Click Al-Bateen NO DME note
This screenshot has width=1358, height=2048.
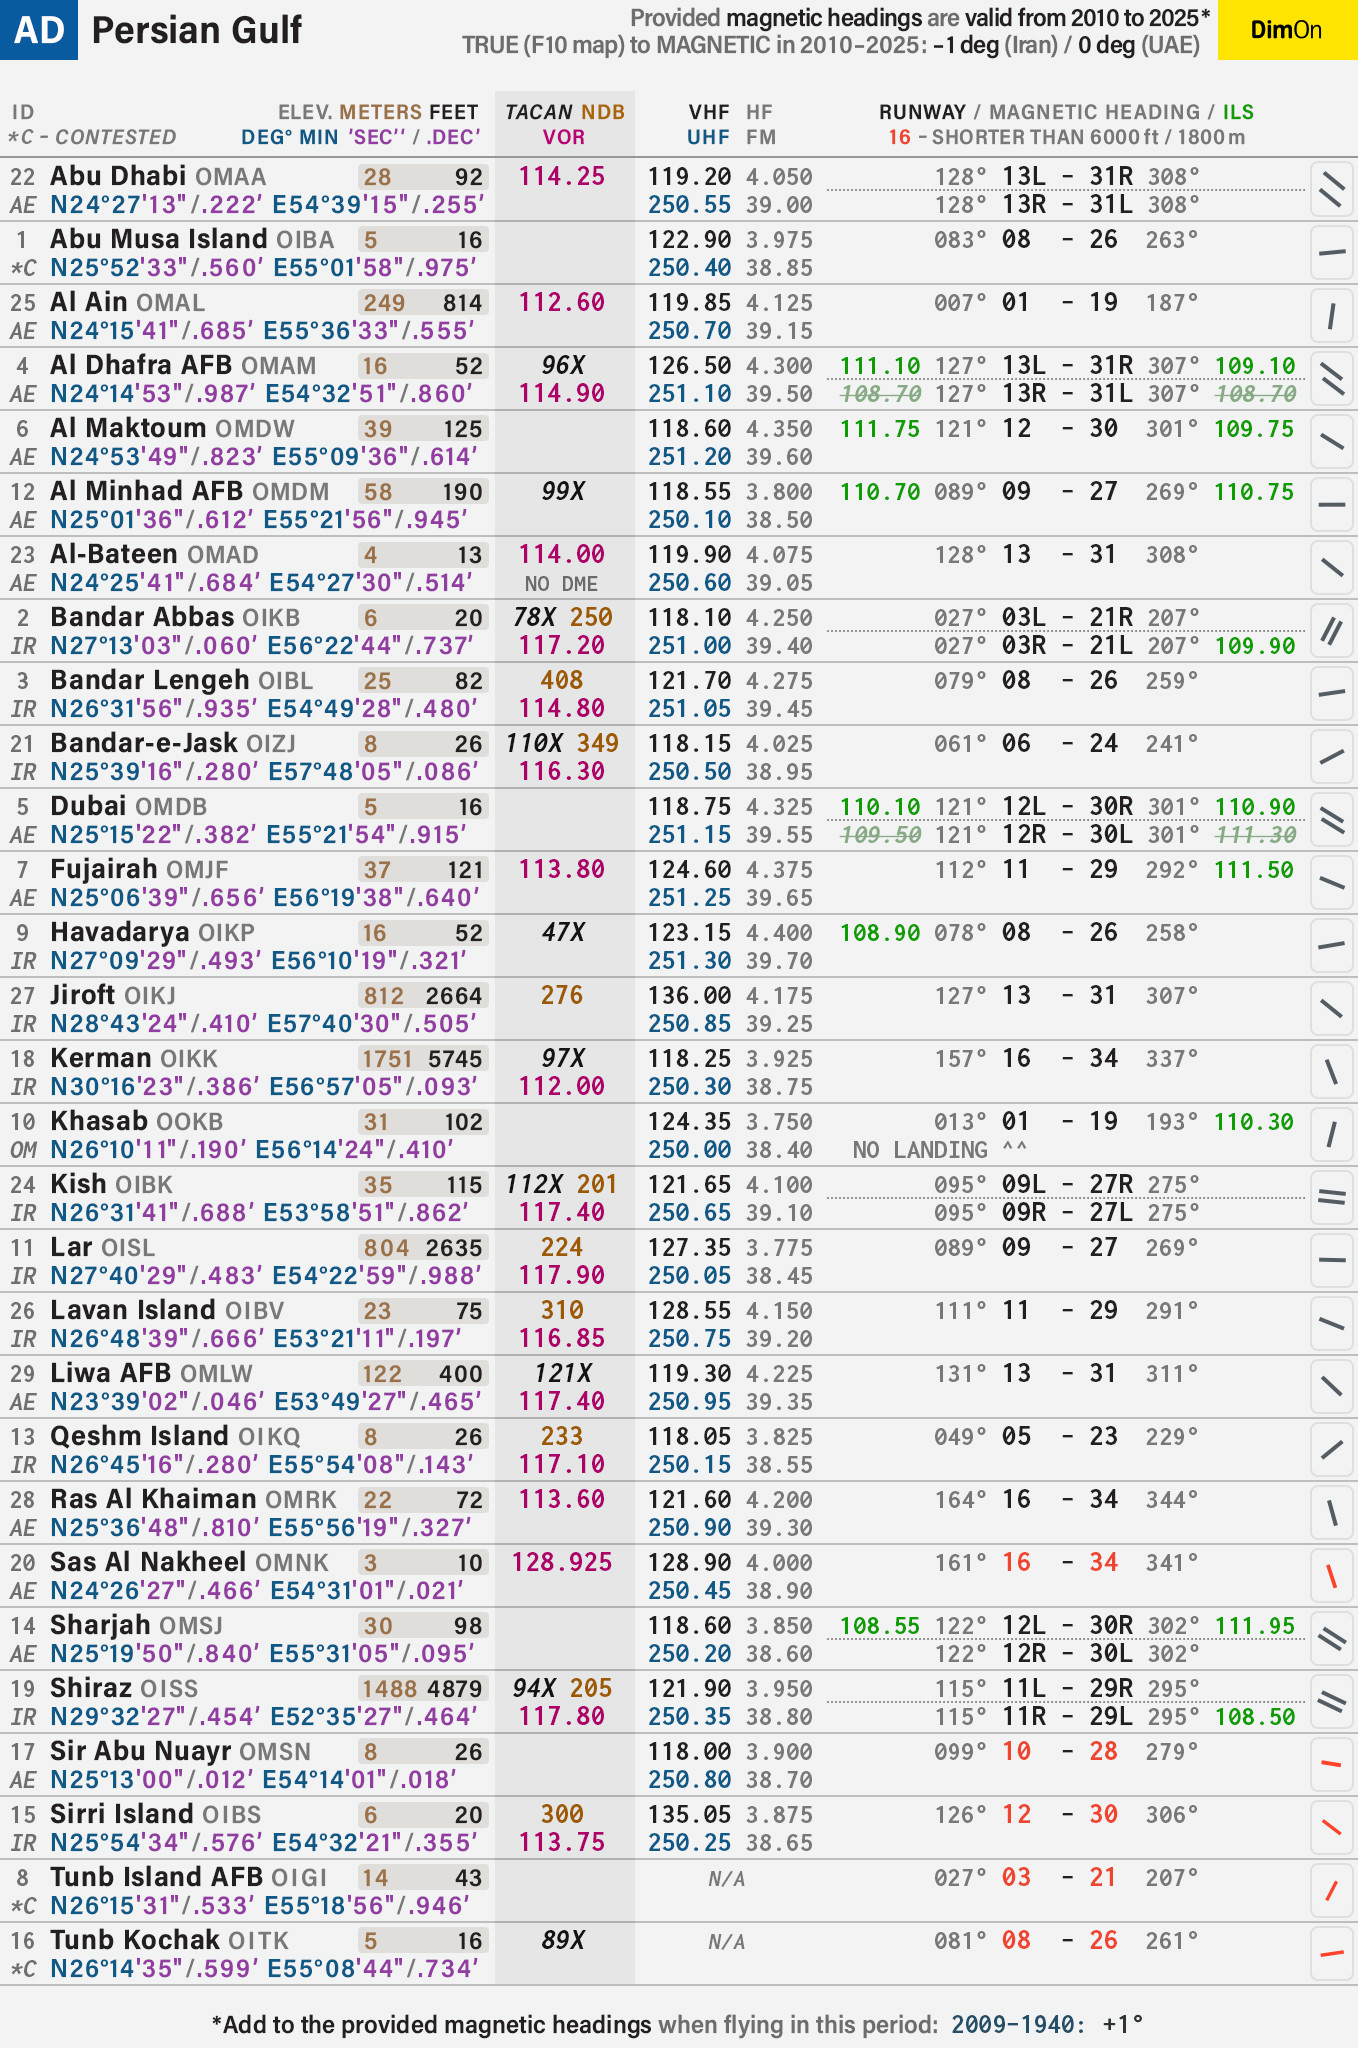562,584
